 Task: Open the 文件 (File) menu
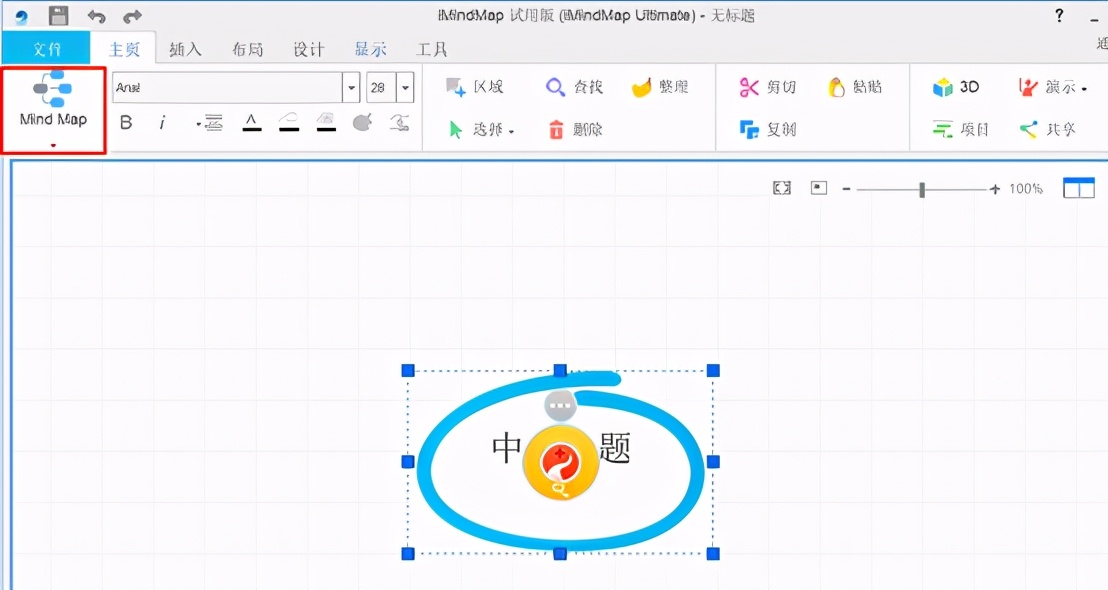point(46,49)
